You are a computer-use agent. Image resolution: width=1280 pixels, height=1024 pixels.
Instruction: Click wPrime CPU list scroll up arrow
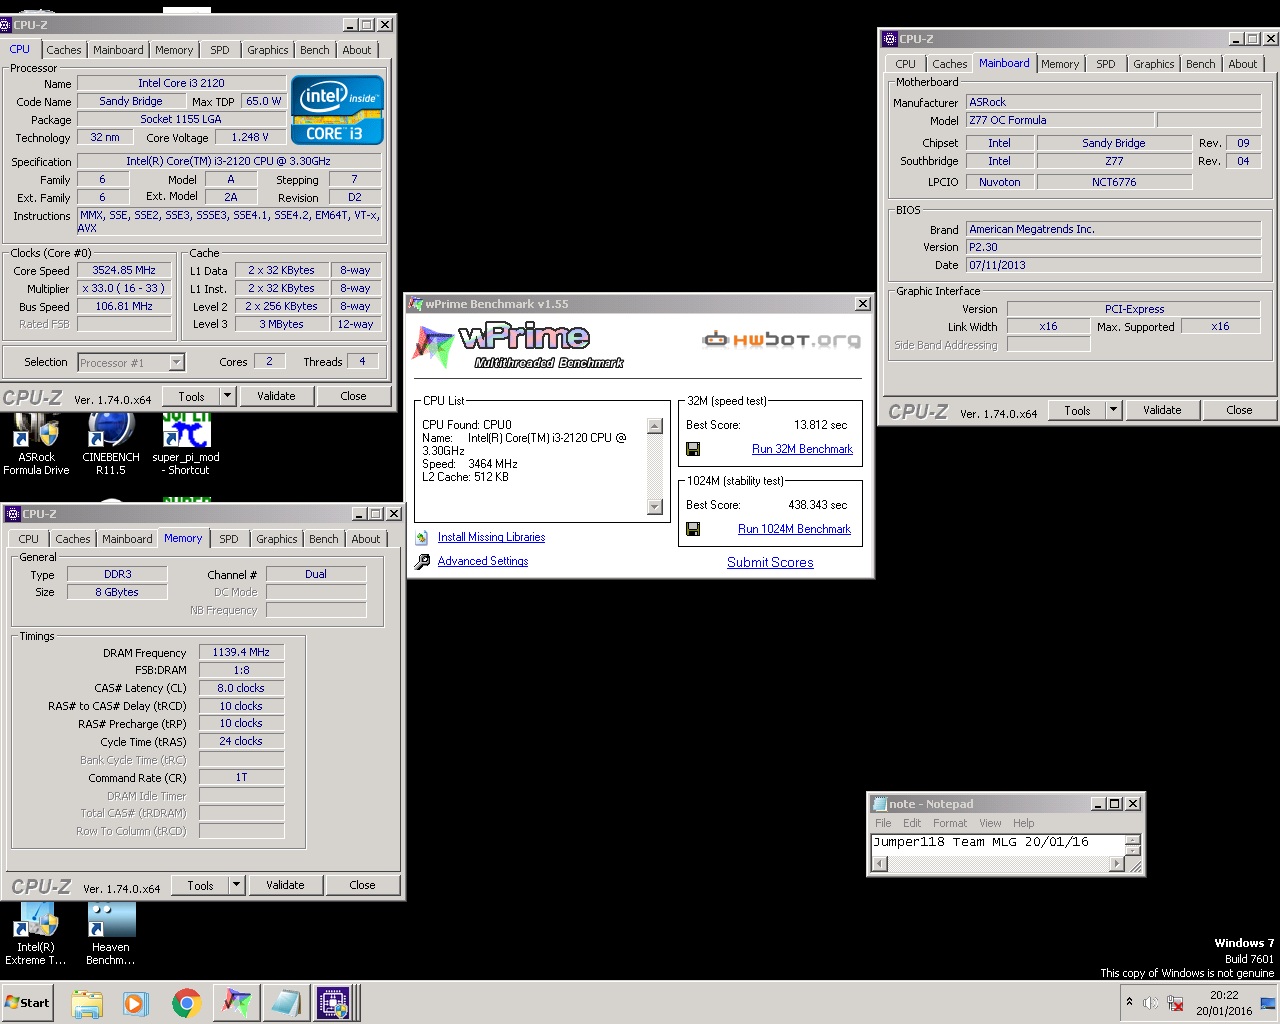pos(655,426)
